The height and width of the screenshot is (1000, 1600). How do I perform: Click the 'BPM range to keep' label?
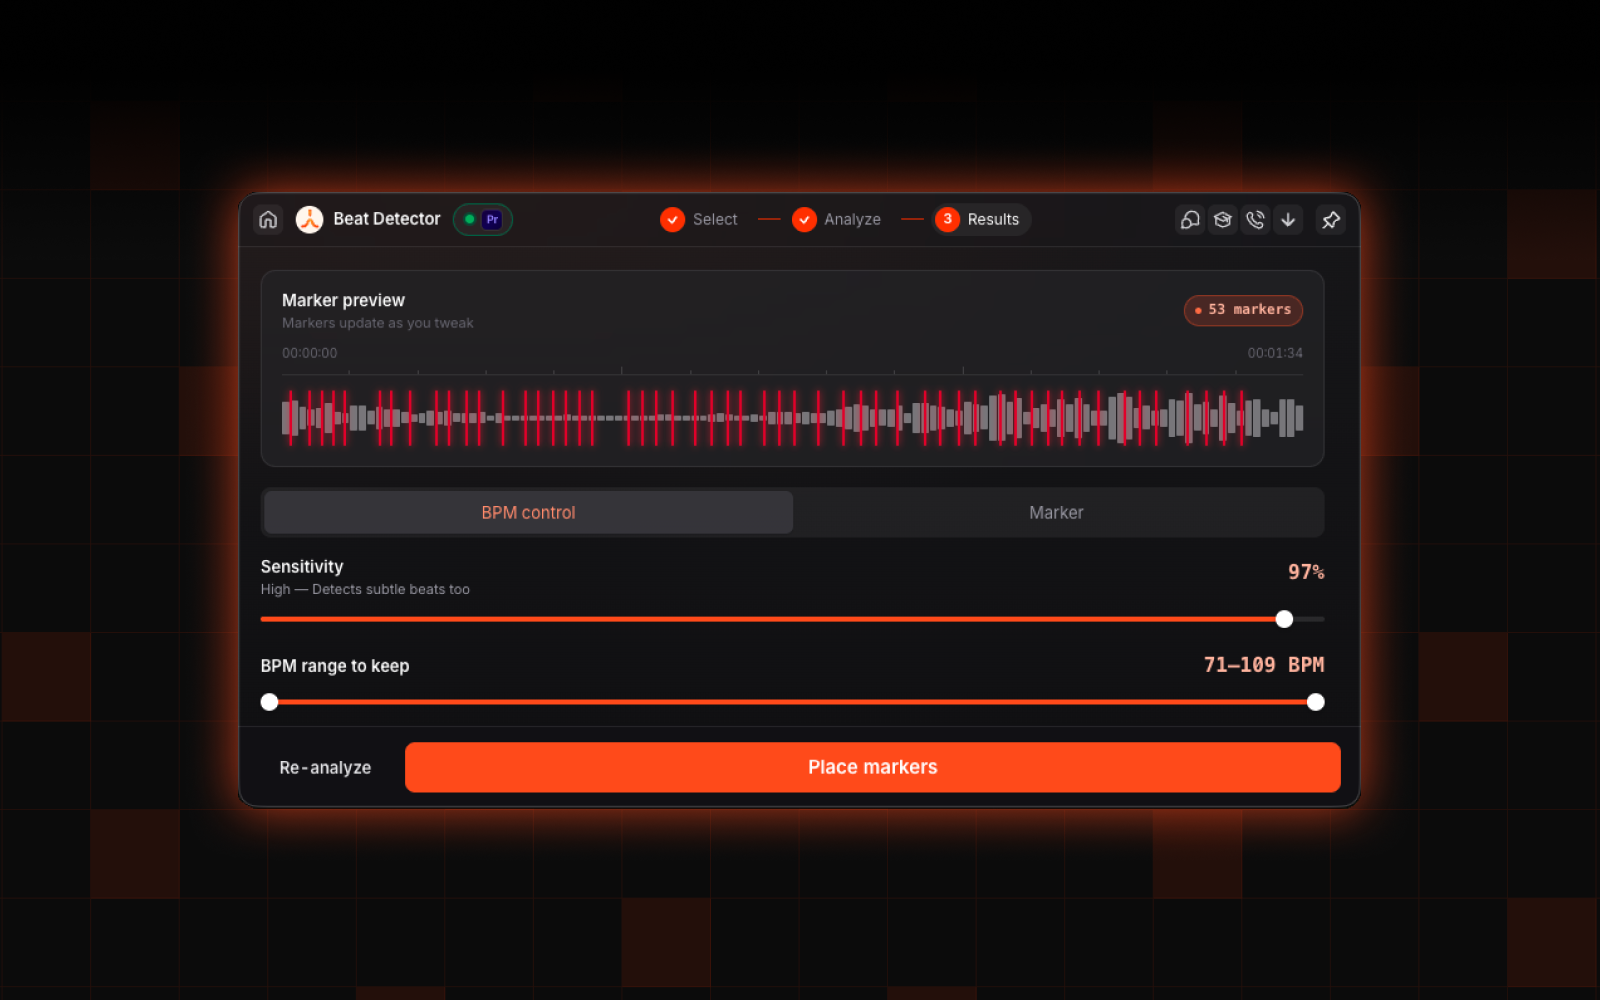pyautogui.click(x=335, y=666)
